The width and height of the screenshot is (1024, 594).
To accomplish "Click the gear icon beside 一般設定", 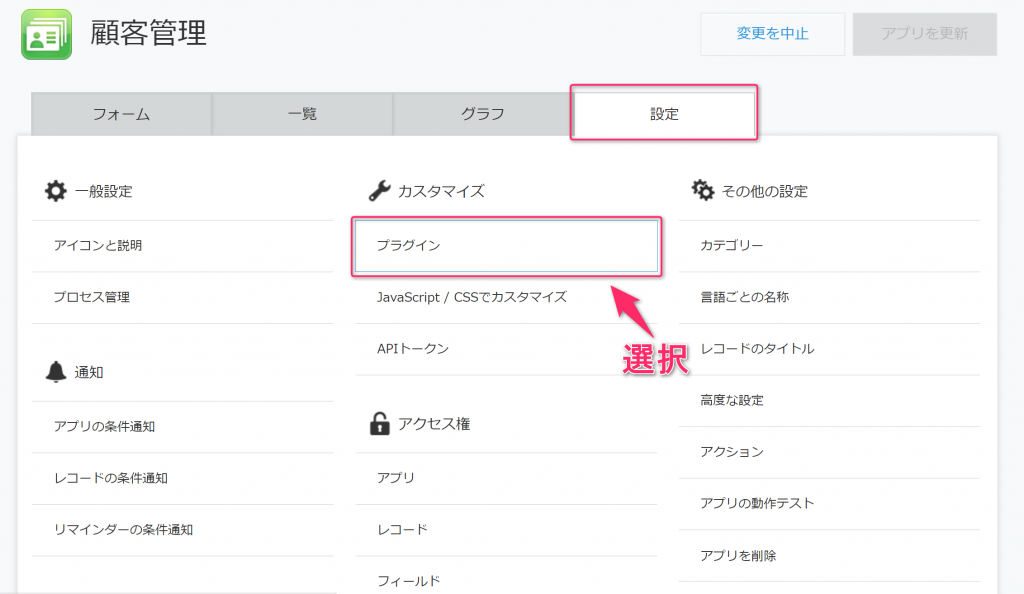I will (x=56, y=191).
